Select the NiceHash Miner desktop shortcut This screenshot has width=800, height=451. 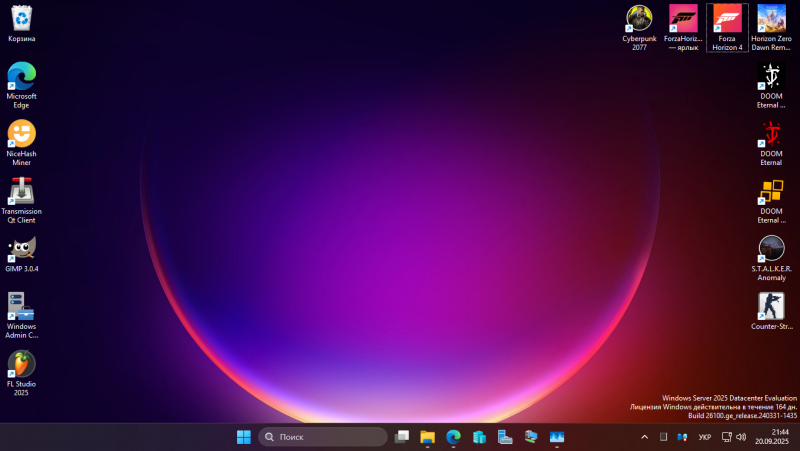tap(21, 134)
